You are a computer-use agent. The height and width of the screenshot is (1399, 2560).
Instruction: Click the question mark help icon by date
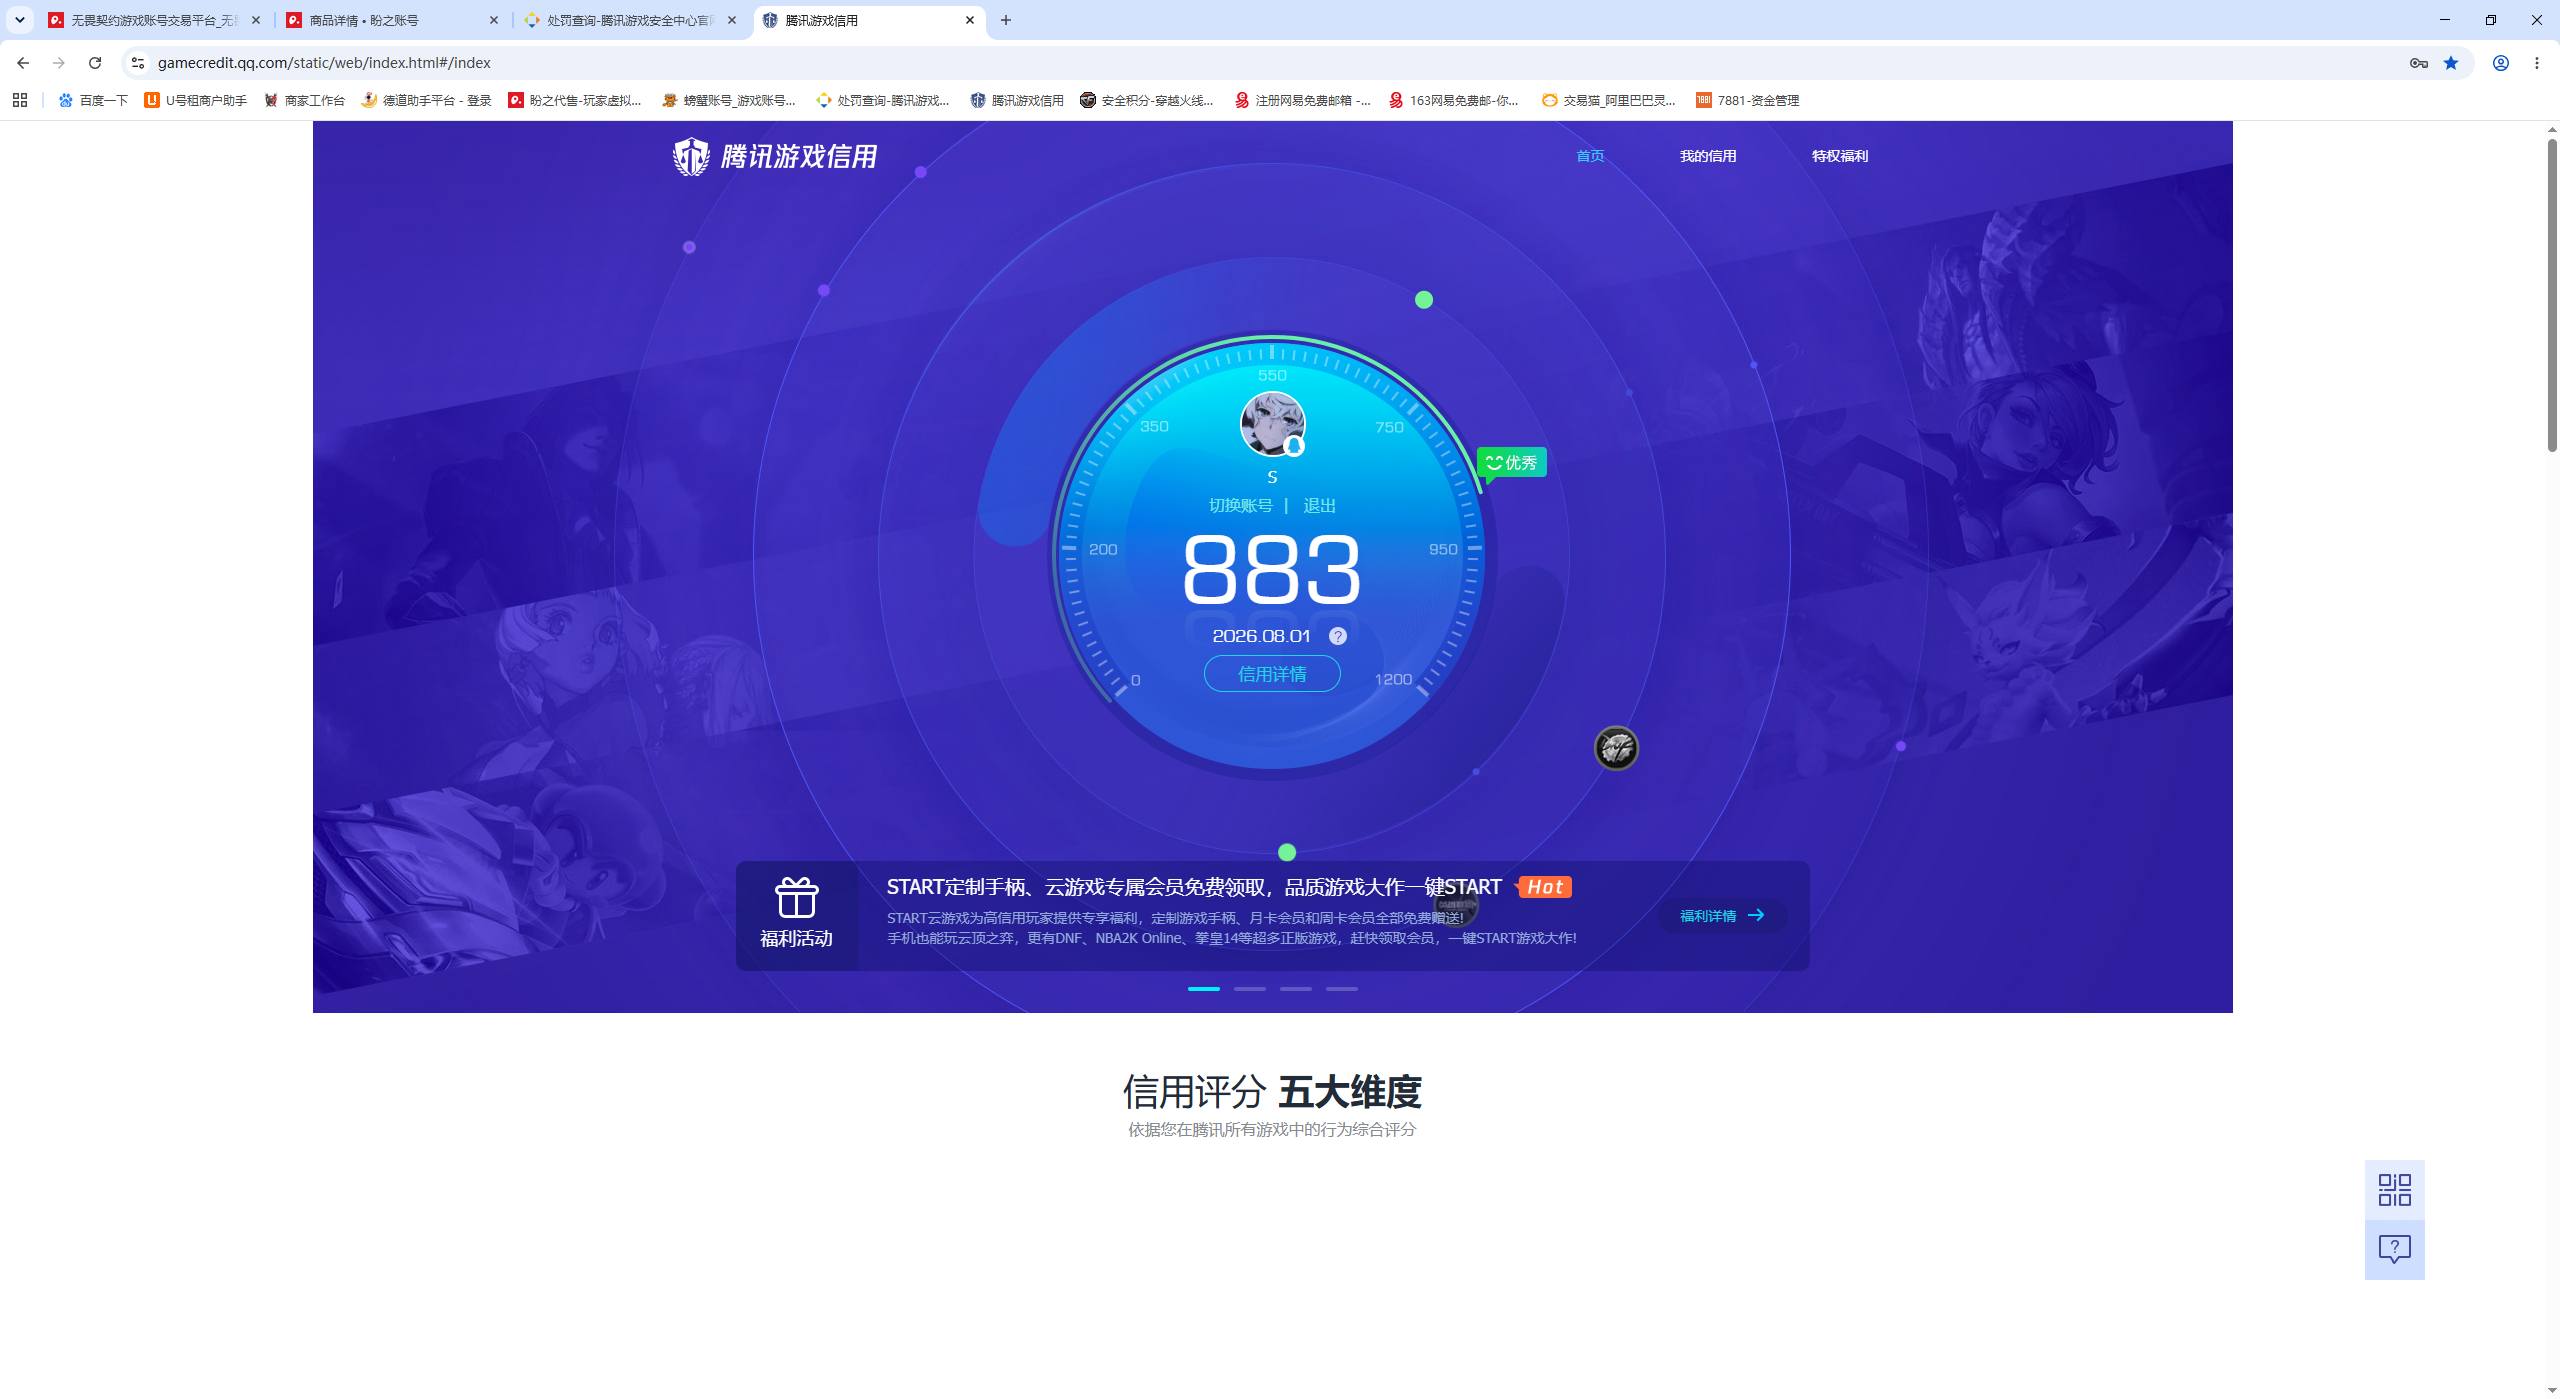(x=1338, y=636)
